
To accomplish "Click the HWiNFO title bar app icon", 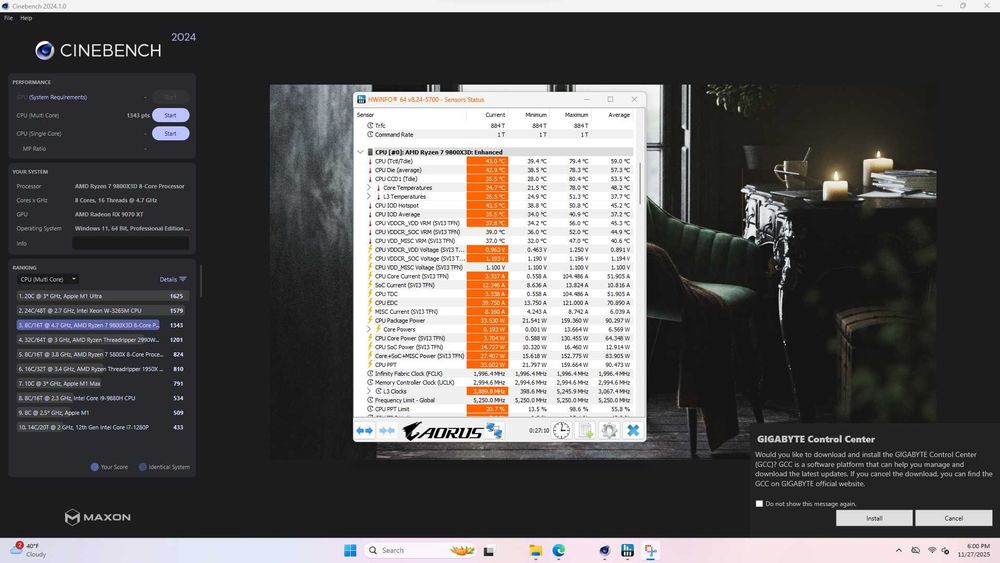I will [361, 99].
